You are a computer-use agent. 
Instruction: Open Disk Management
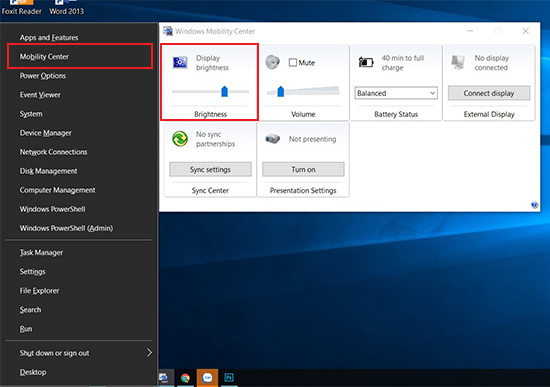click(48, 171)
